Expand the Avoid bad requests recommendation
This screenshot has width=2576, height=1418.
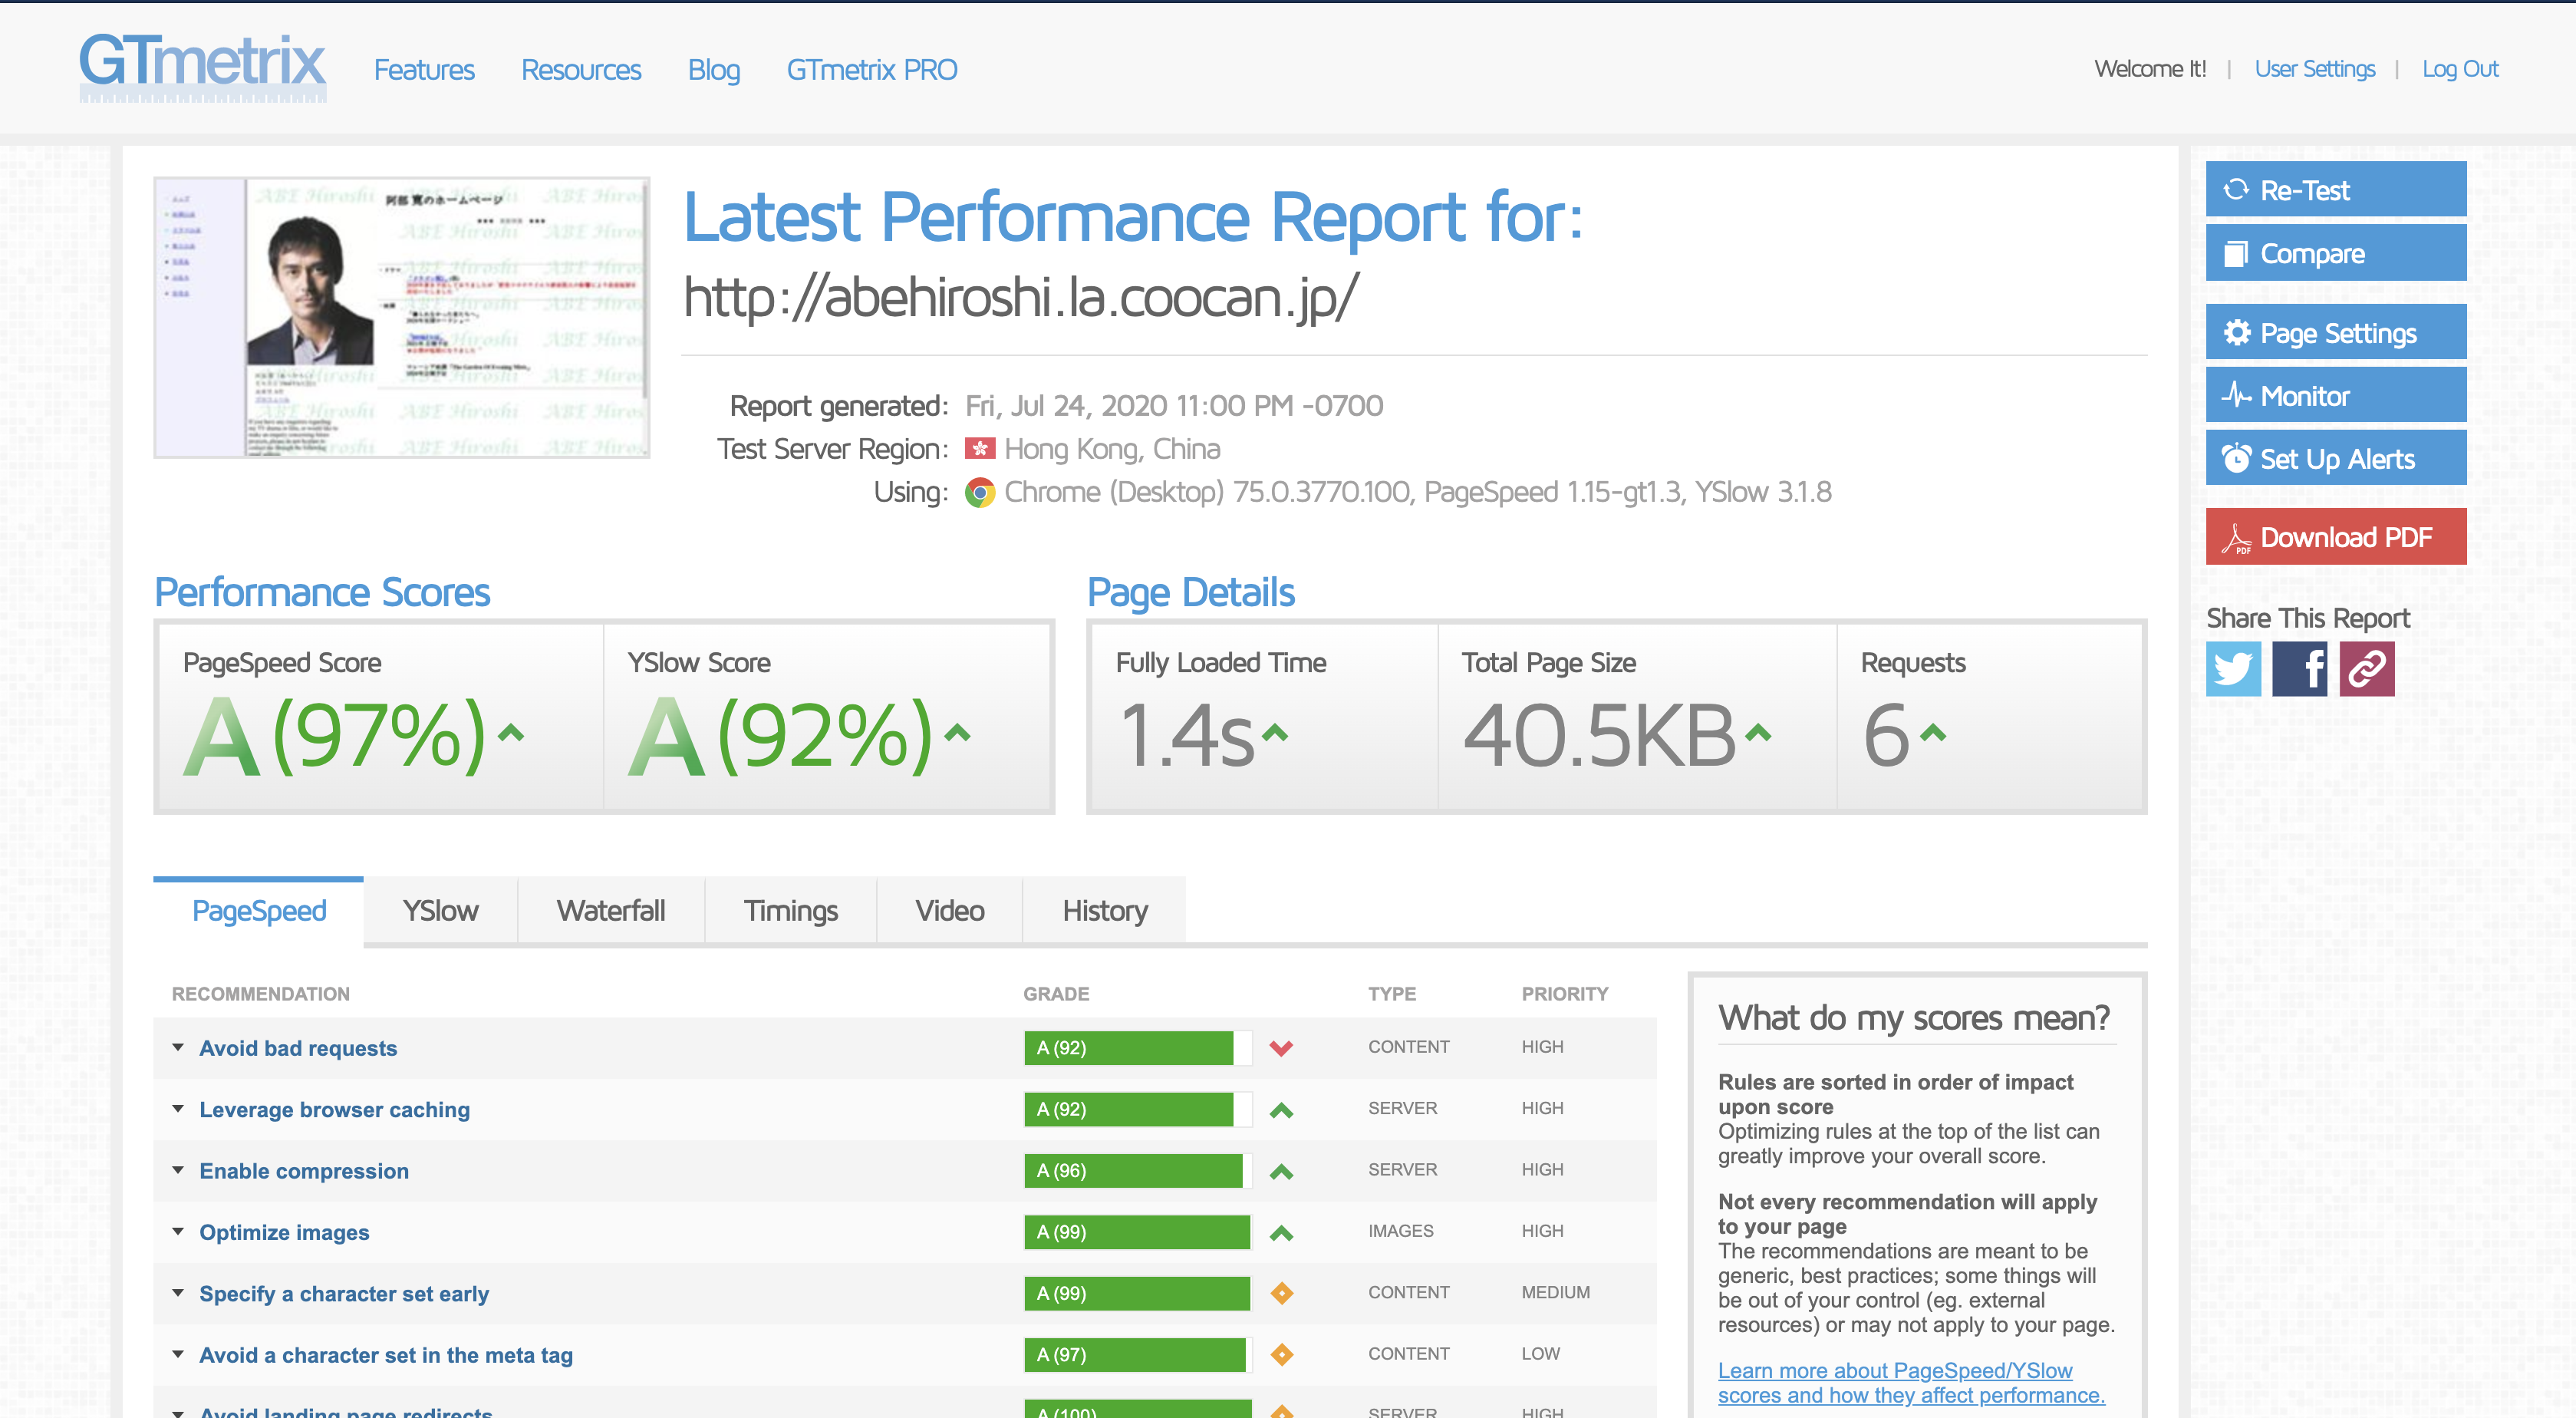[x=298, y=1048]
